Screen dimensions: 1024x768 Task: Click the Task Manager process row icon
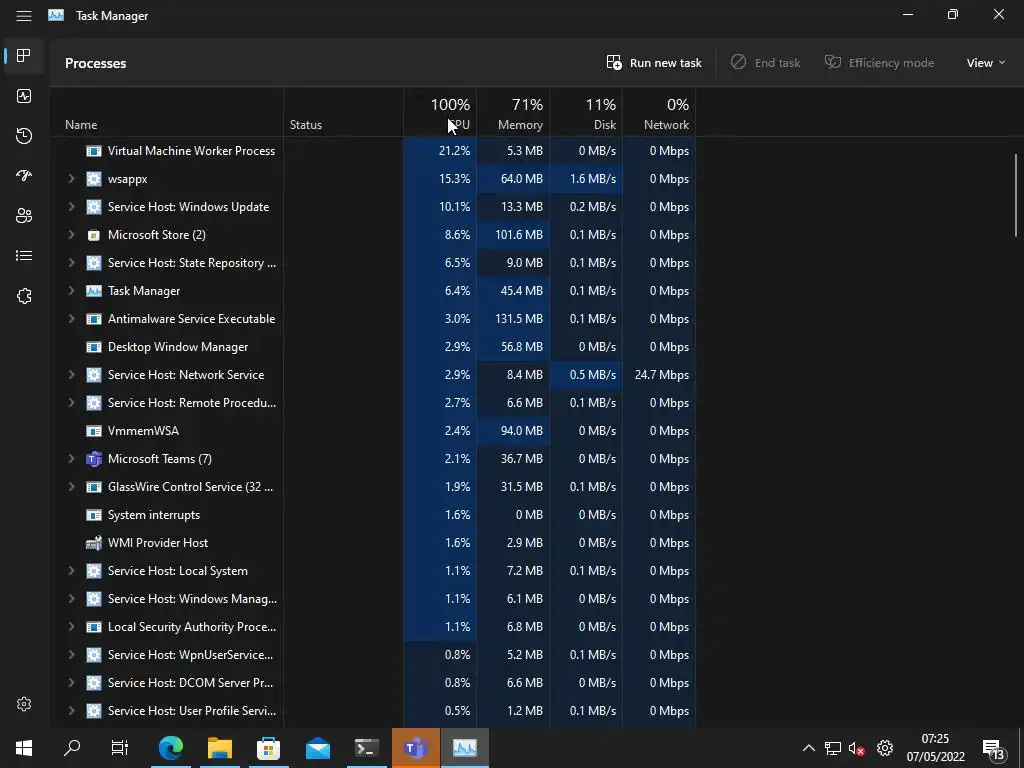click(94, 291)
